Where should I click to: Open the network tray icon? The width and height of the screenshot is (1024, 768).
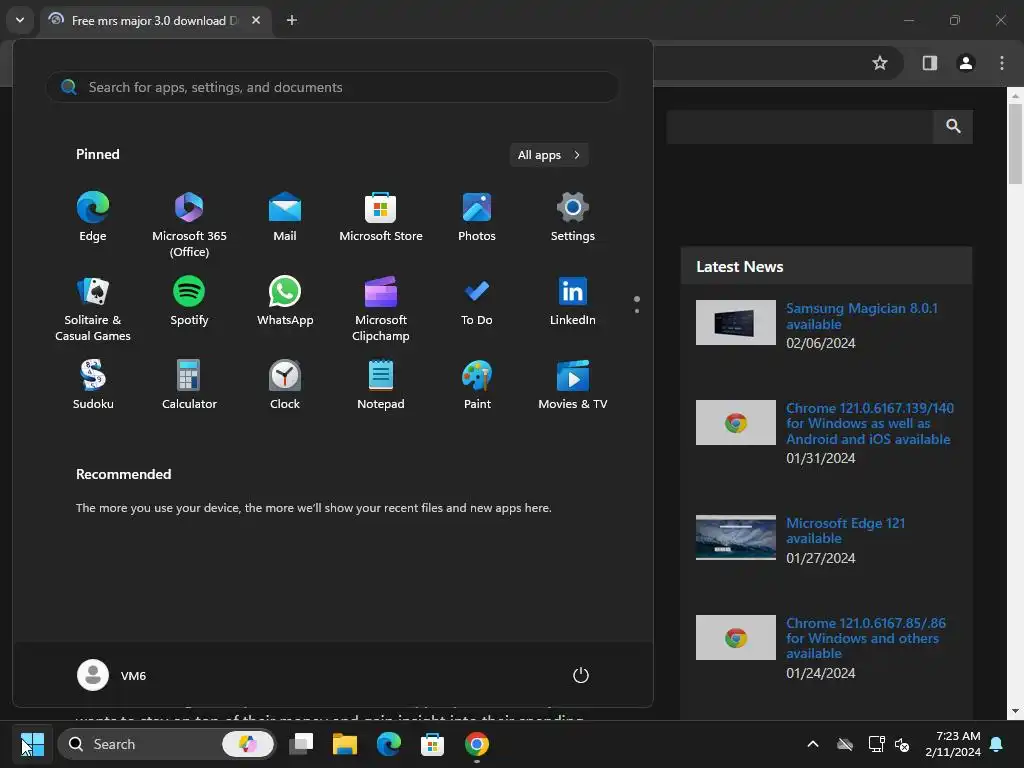coord(876,744)
